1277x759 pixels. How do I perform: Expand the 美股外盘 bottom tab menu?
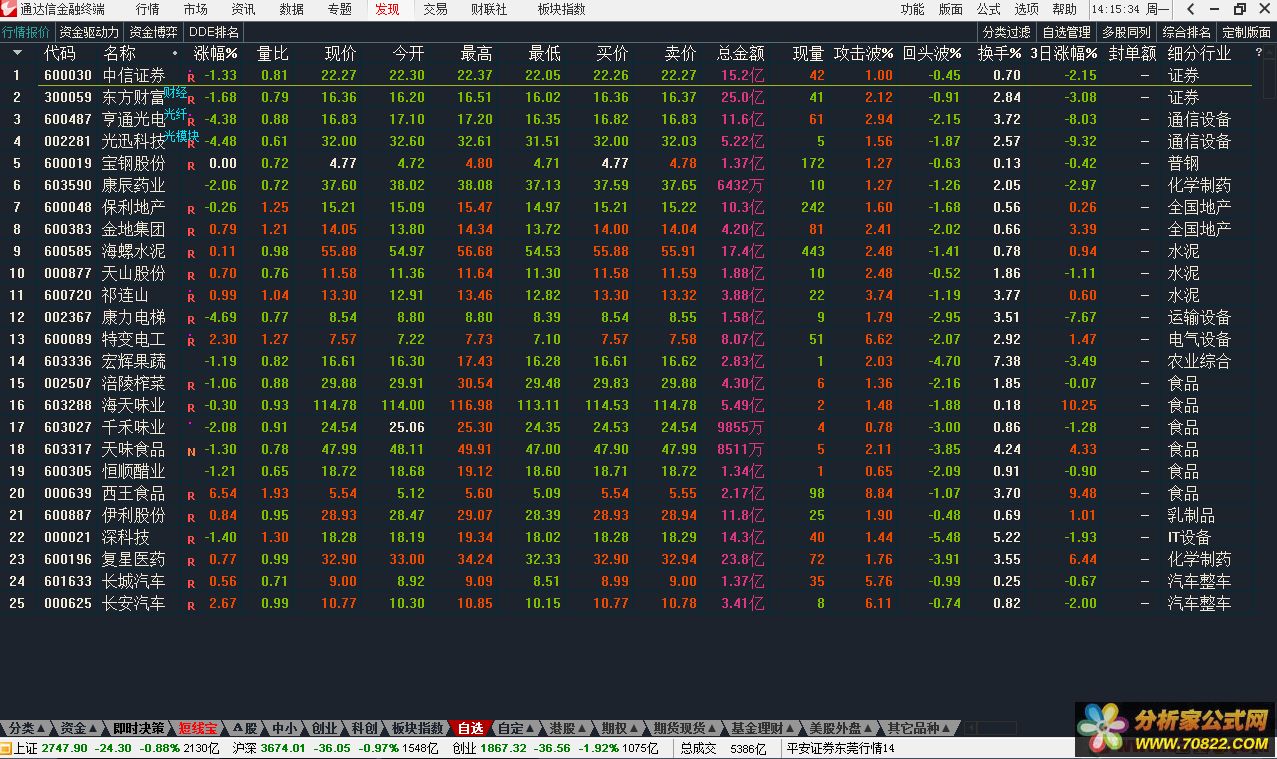(842, 728)
